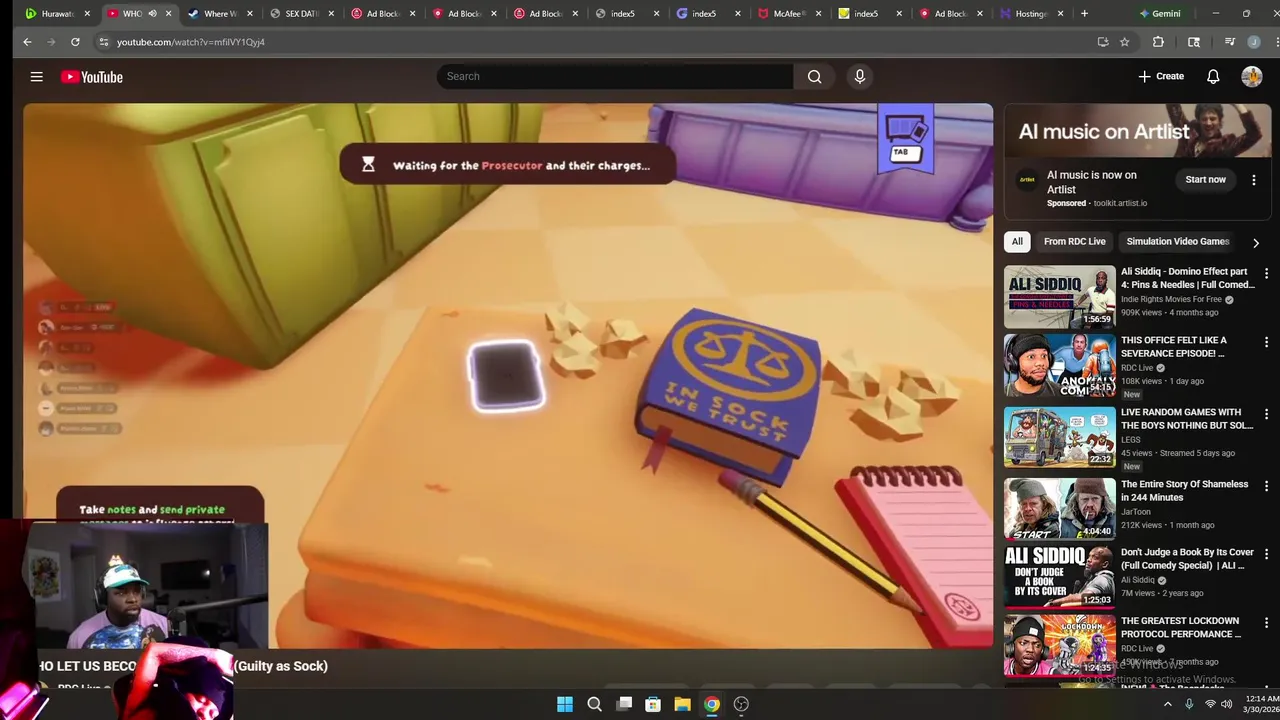Open OBS Studio from taskbar
Viewport: 1280px width, 720px height.
tap(741, 704)
